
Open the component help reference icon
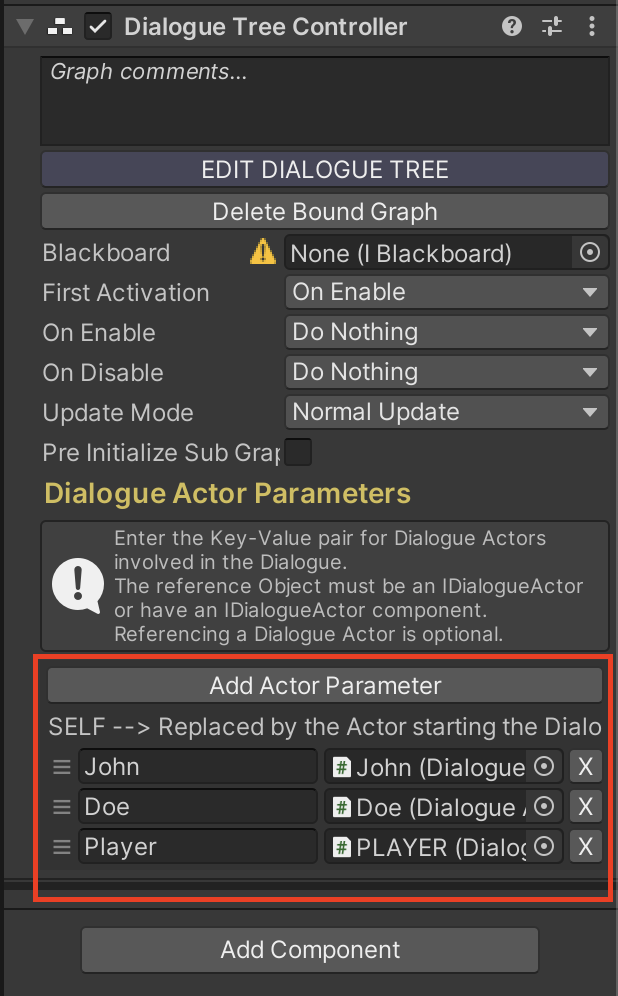(x=512, y=27)
